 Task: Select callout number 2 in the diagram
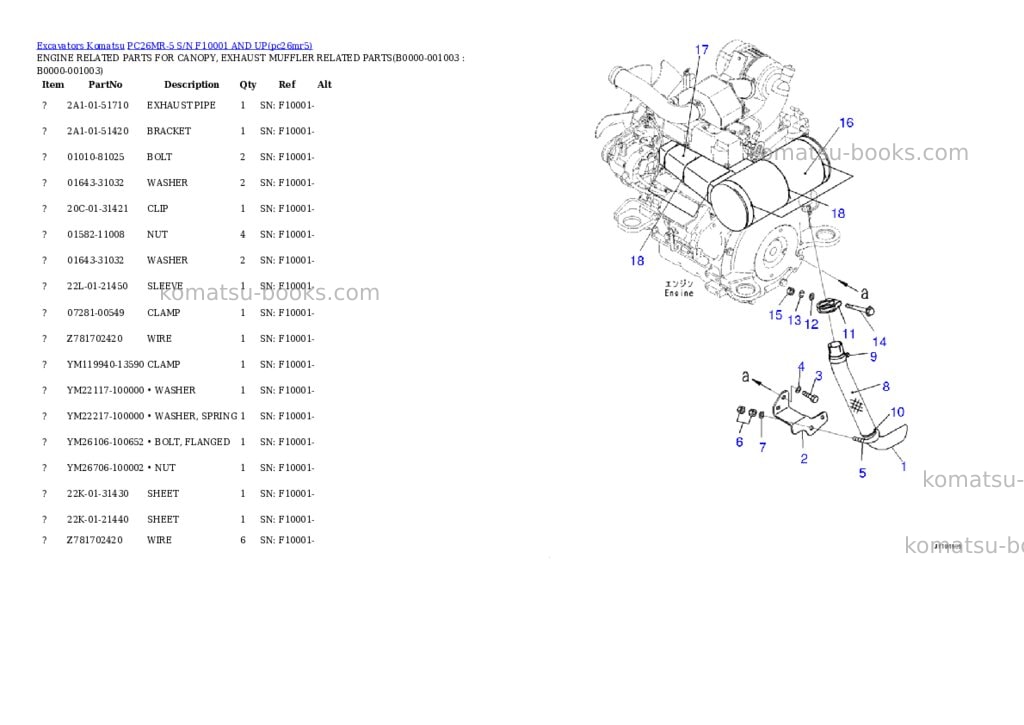point(804,459)
